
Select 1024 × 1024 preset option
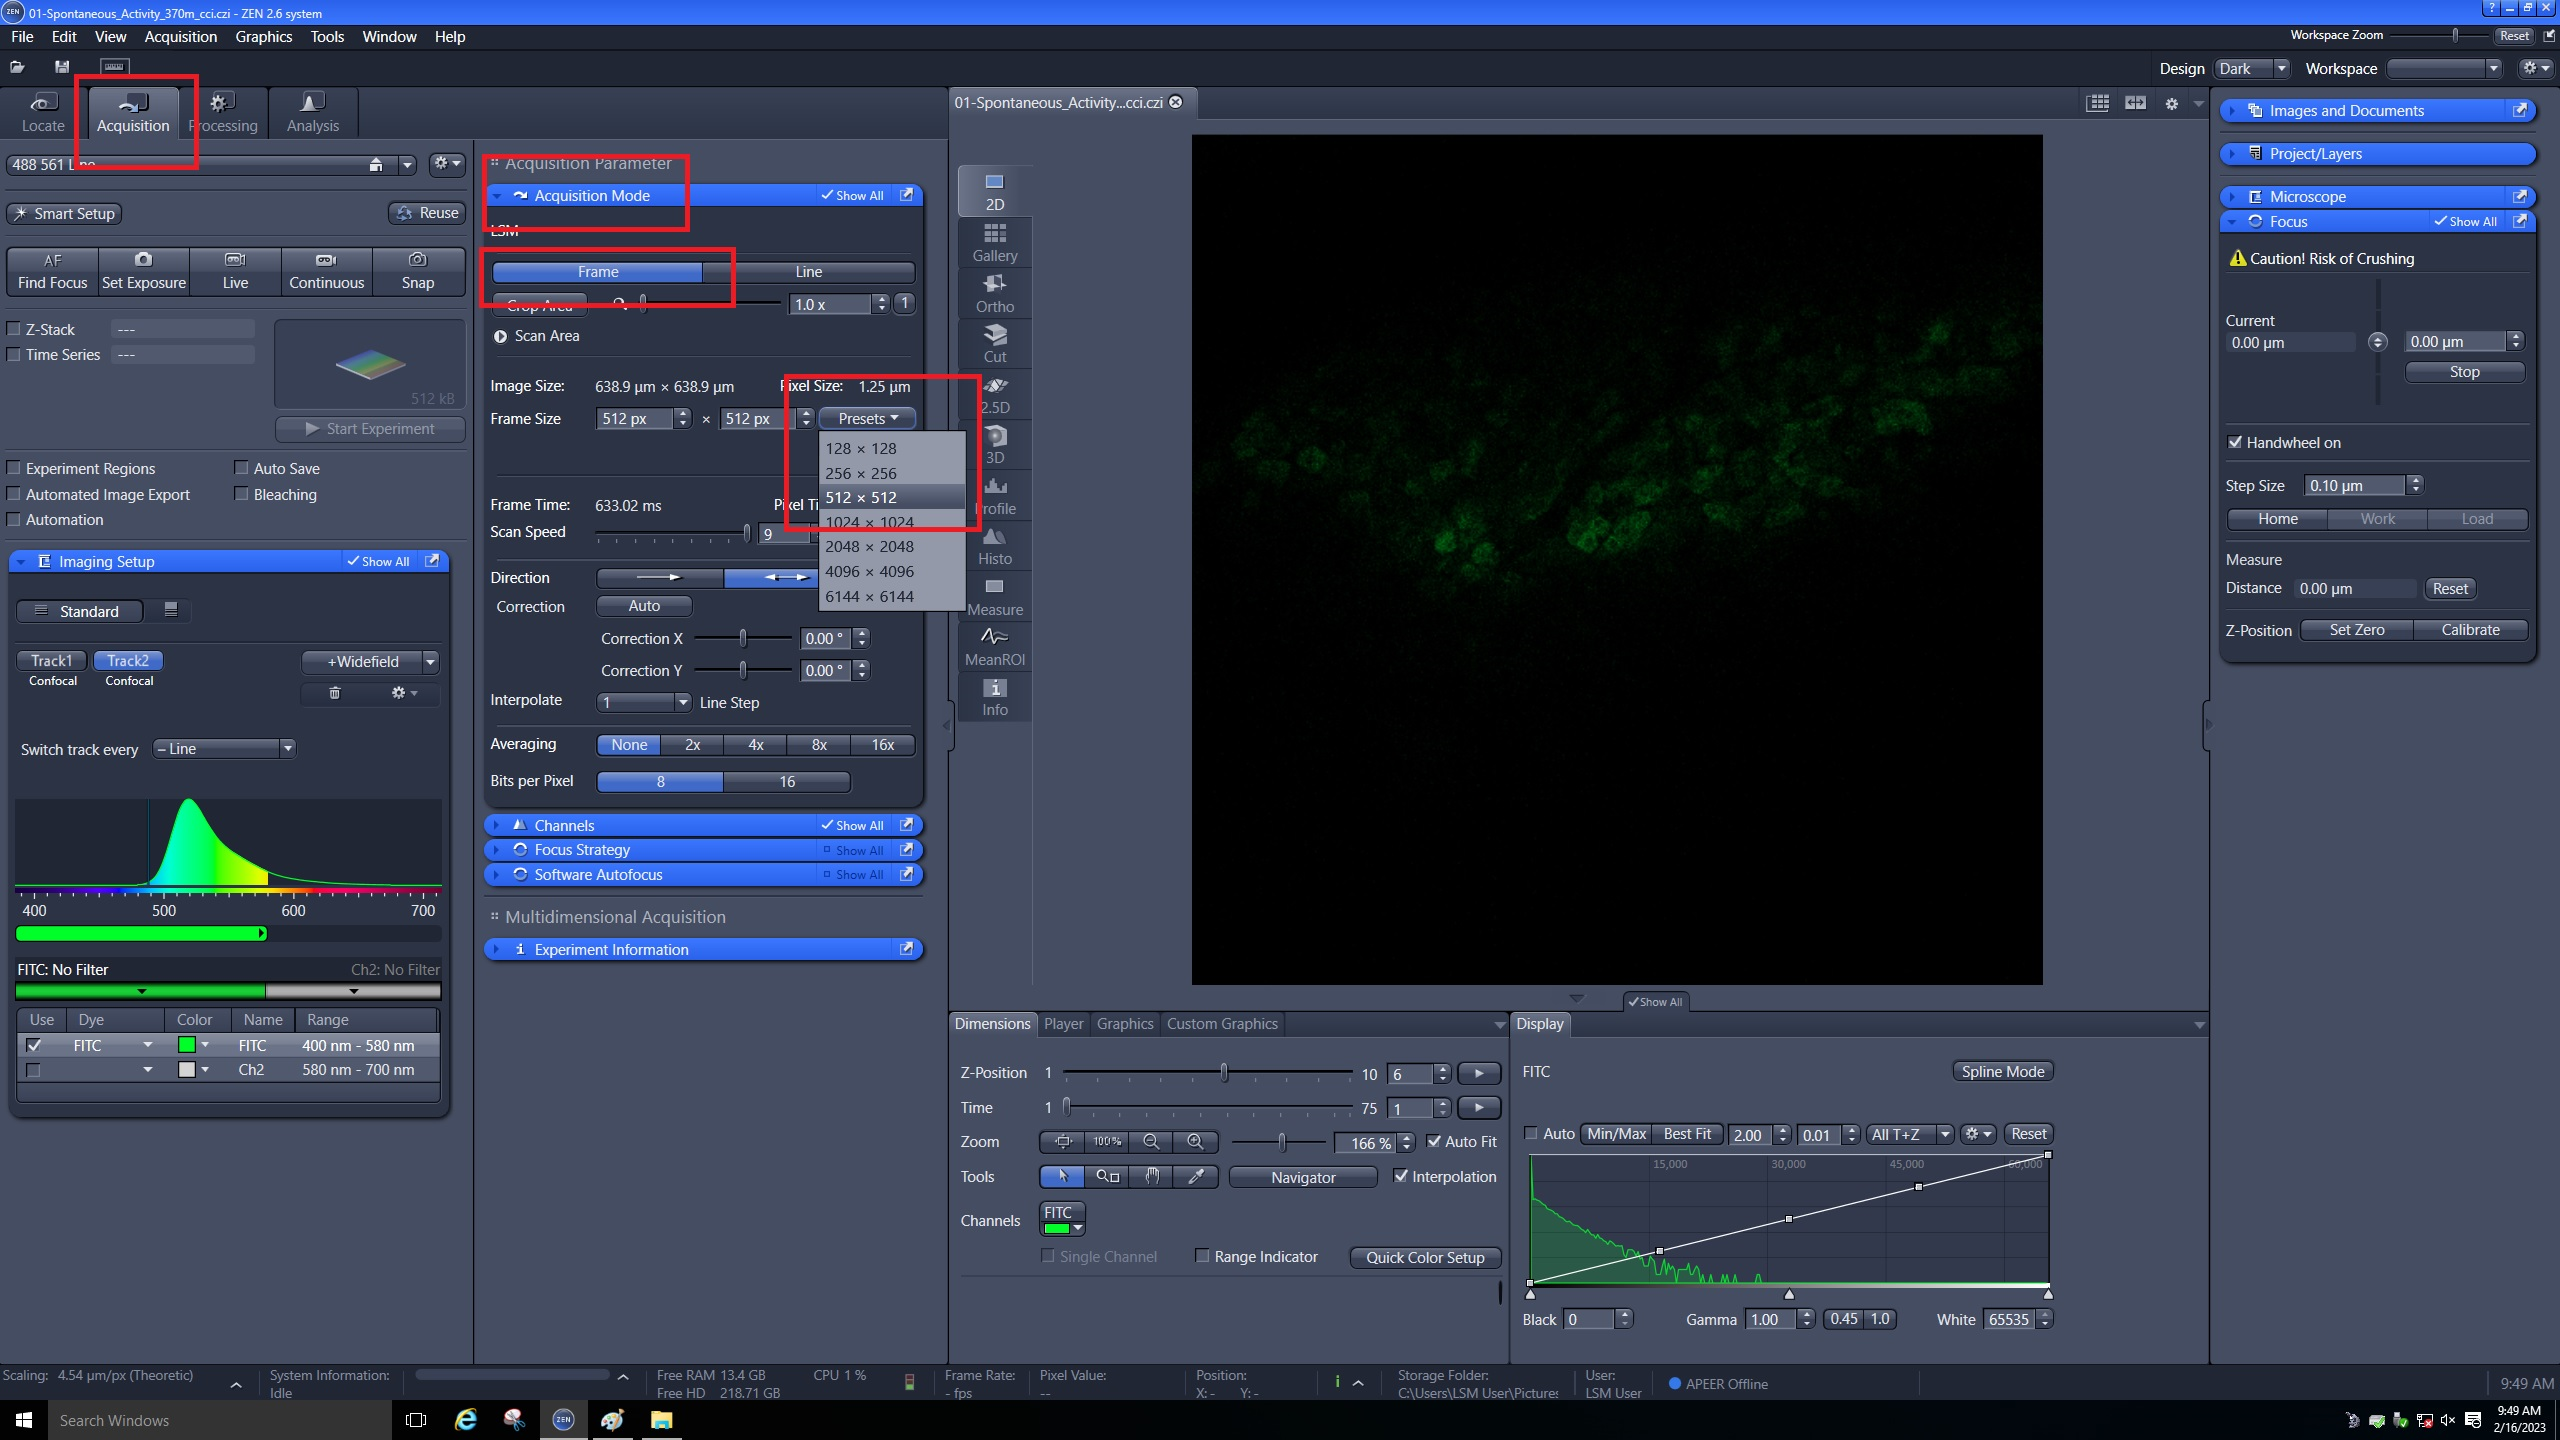[x=869, y=522]
